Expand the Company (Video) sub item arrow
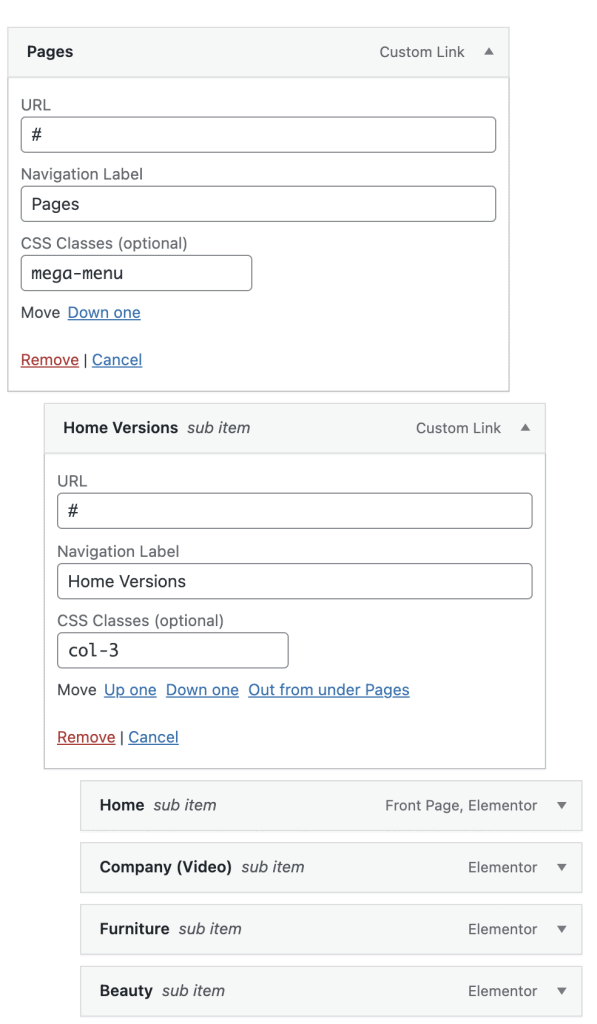This screenshot has width=597, height=1024. (562, 867)
